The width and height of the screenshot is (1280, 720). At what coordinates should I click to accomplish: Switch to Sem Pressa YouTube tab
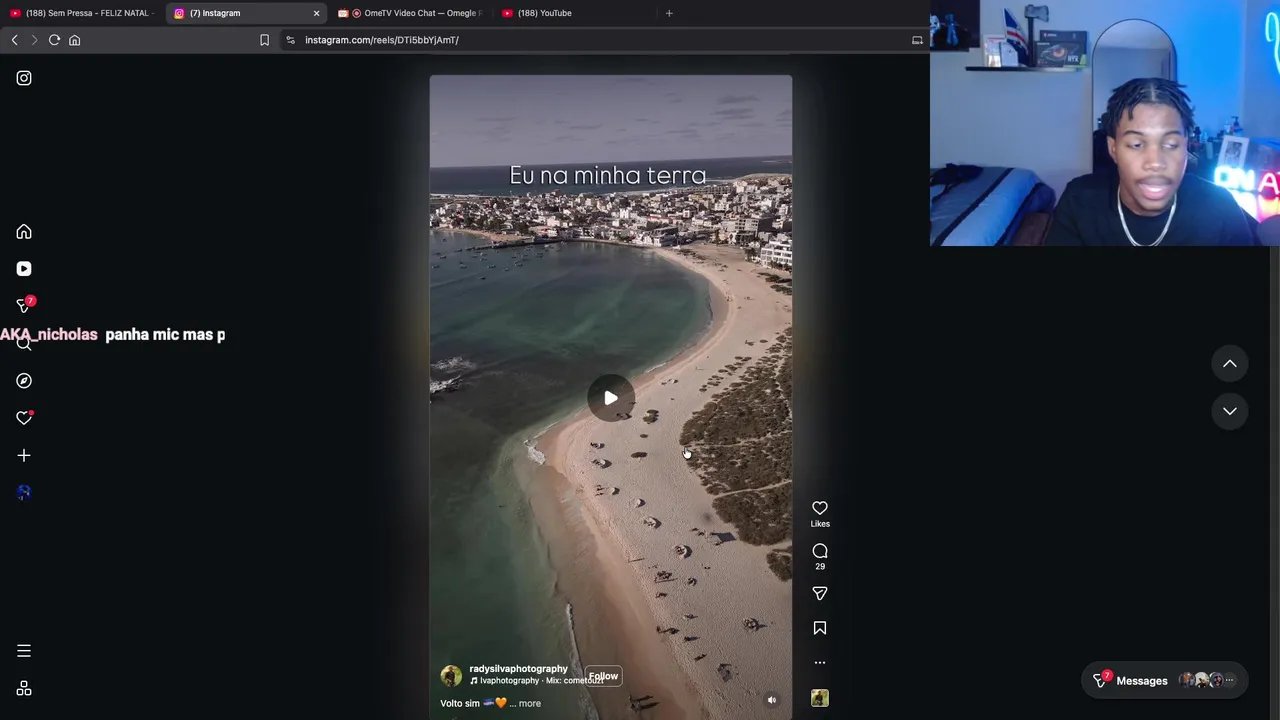(x=80, y=13)
